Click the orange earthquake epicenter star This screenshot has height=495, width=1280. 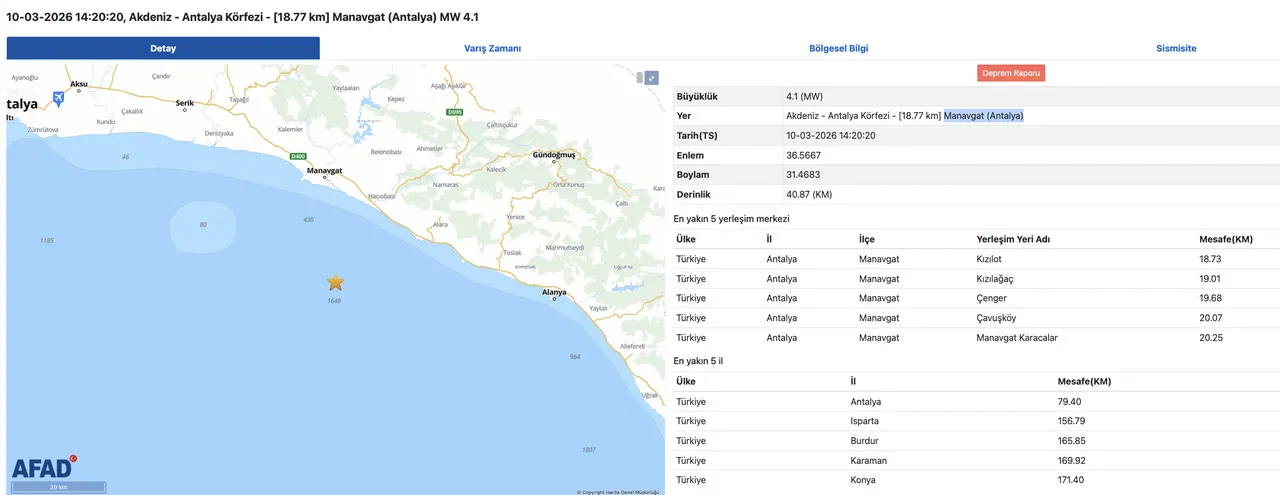click(335, 283)
